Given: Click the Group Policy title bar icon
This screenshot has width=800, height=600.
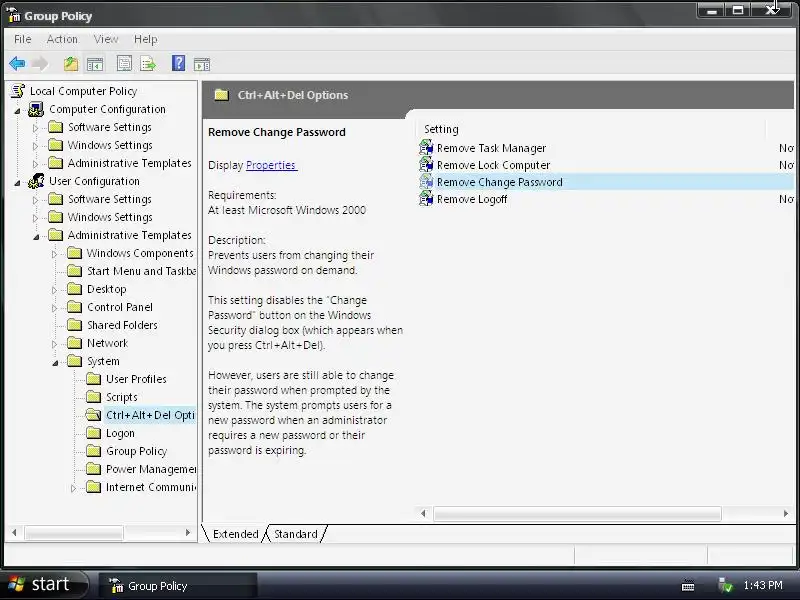Looking at the screenshot, I should (14, 15).
